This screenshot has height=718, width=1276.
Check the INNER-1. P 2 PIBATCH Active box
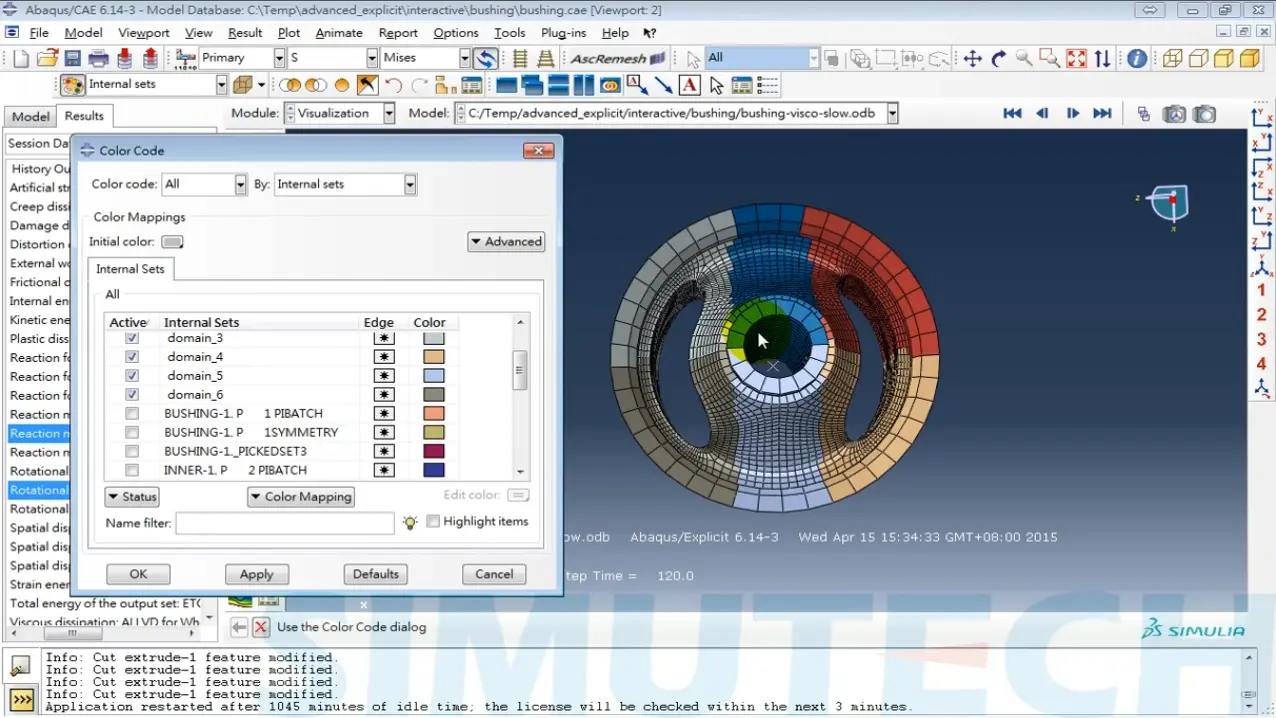[132, 470]
